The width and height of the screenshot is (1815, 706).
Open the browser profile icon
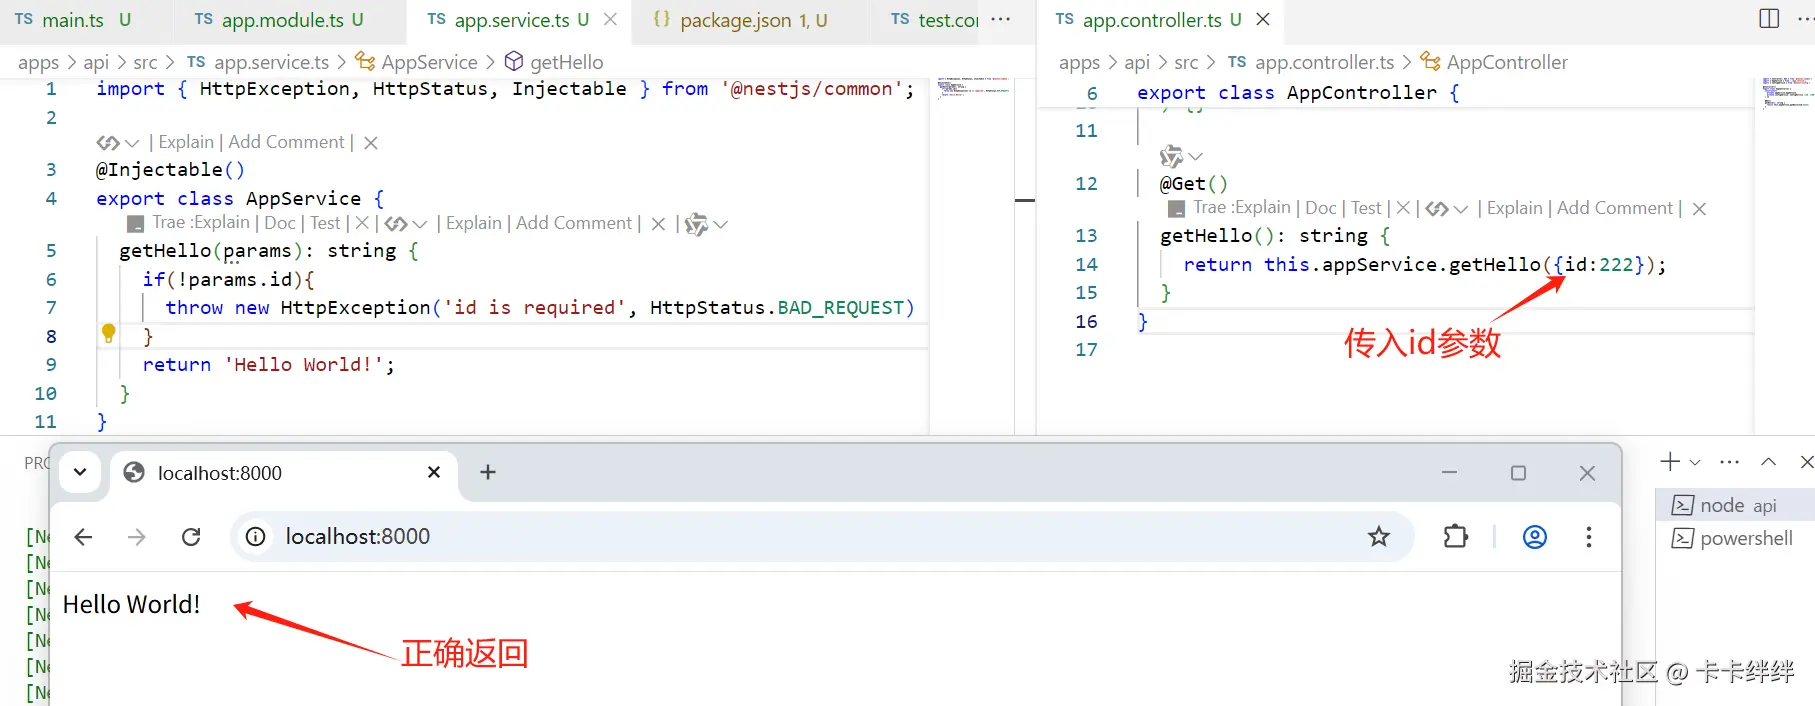(1535, 537)
